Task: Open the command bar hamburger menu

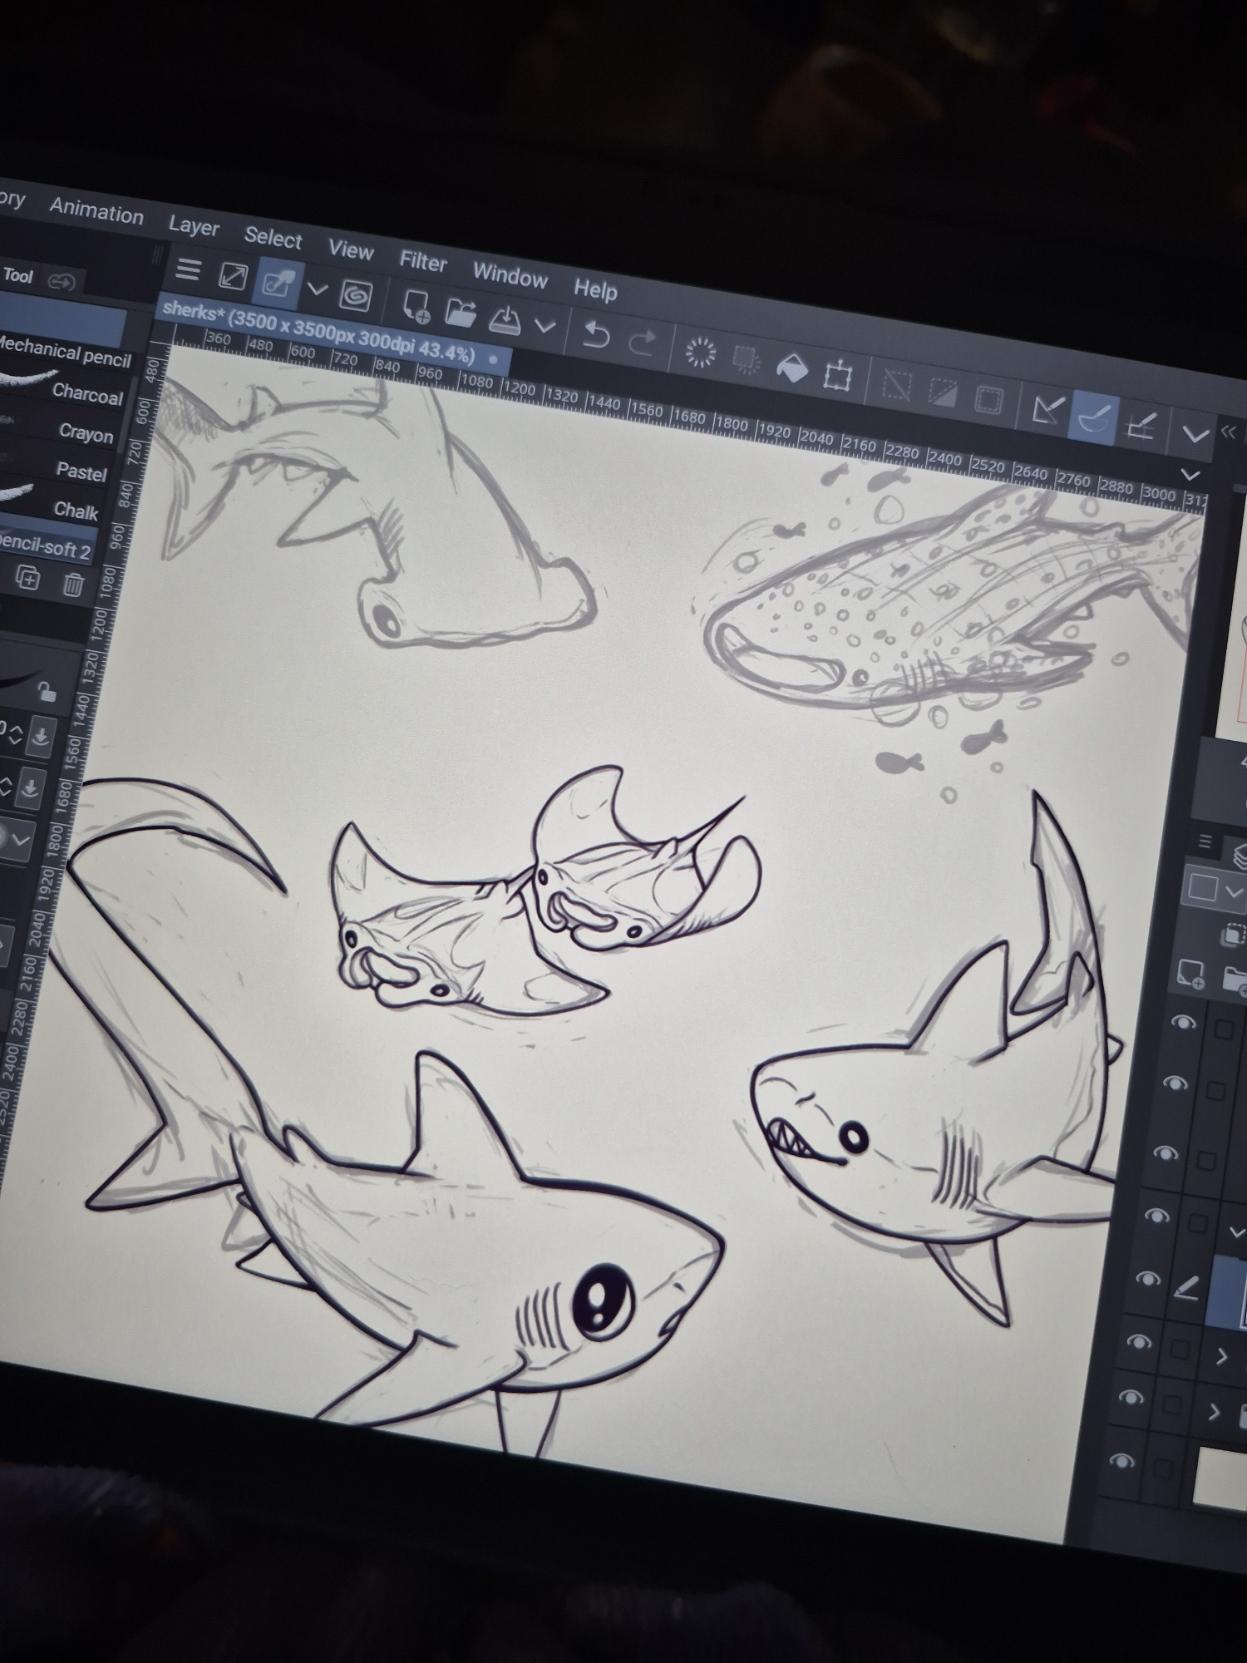Action: tap(188, 270)
